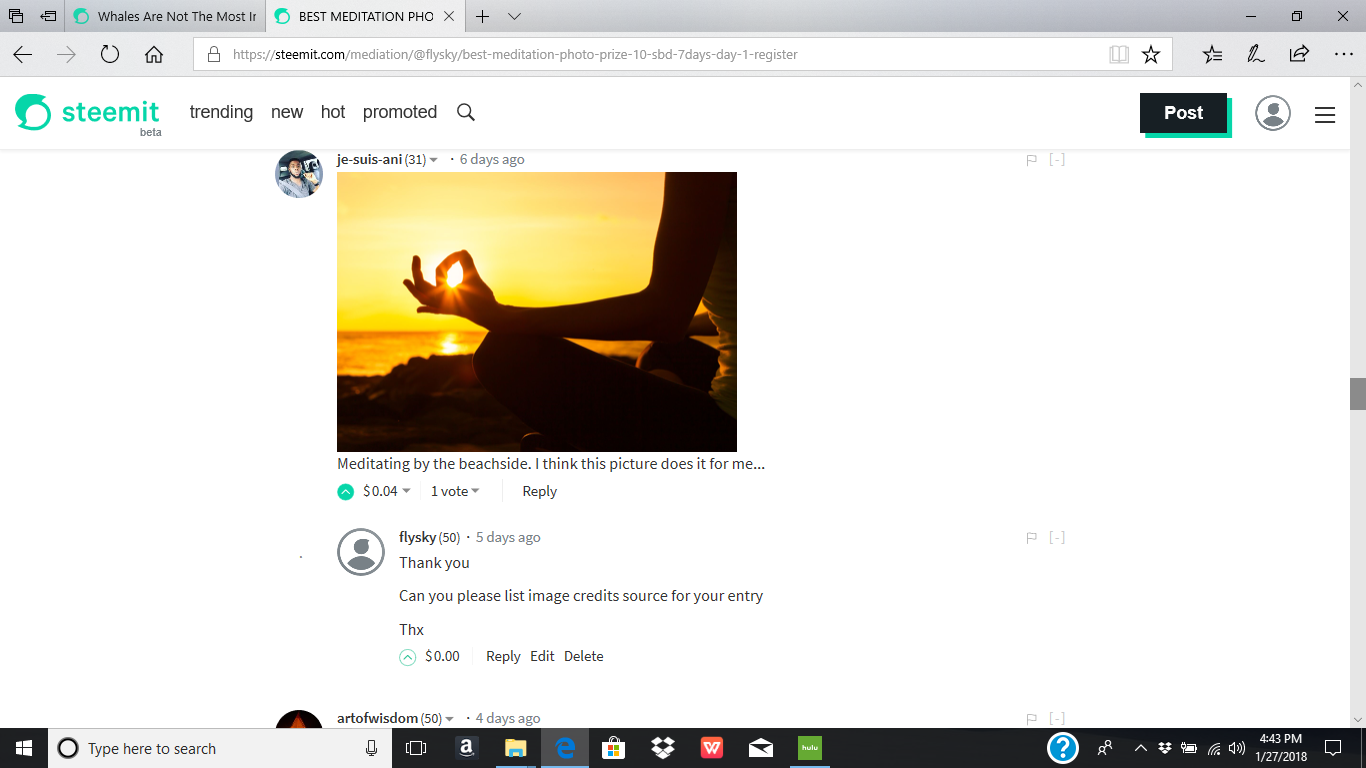1366x768 pixels.
Task: Open the hamburger menu
Action: click(x=1325, y=115)
